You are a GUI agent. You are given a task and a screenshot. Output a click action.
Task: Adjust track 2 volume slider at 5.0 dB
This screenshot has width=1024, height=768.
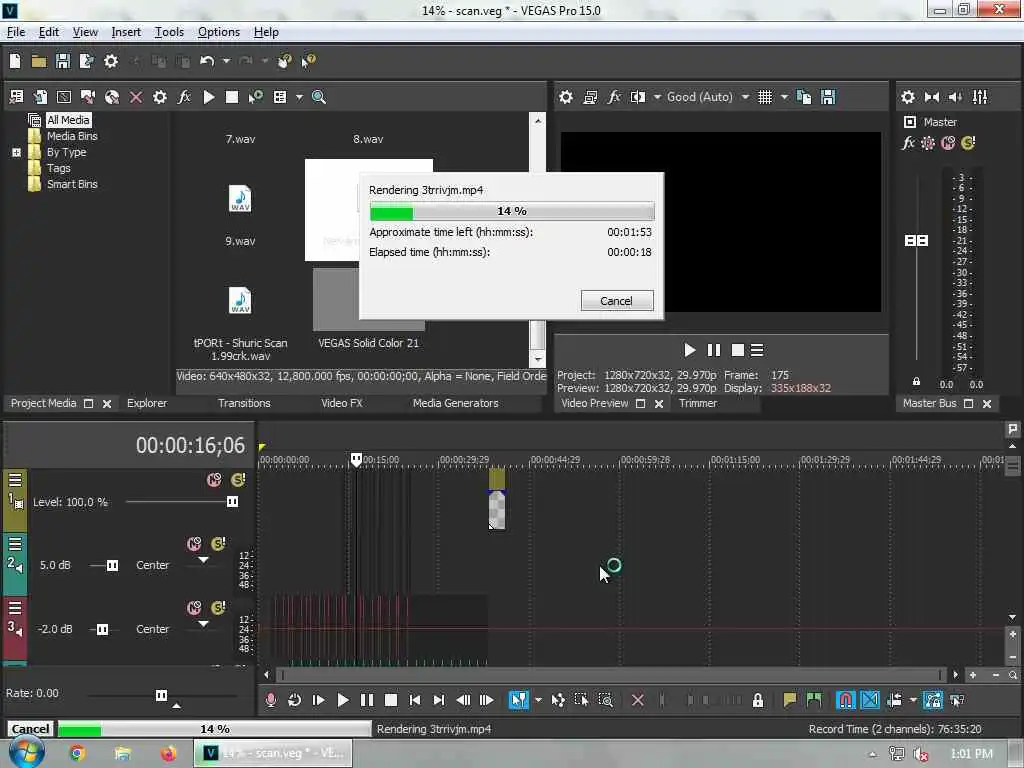point(112,566)
